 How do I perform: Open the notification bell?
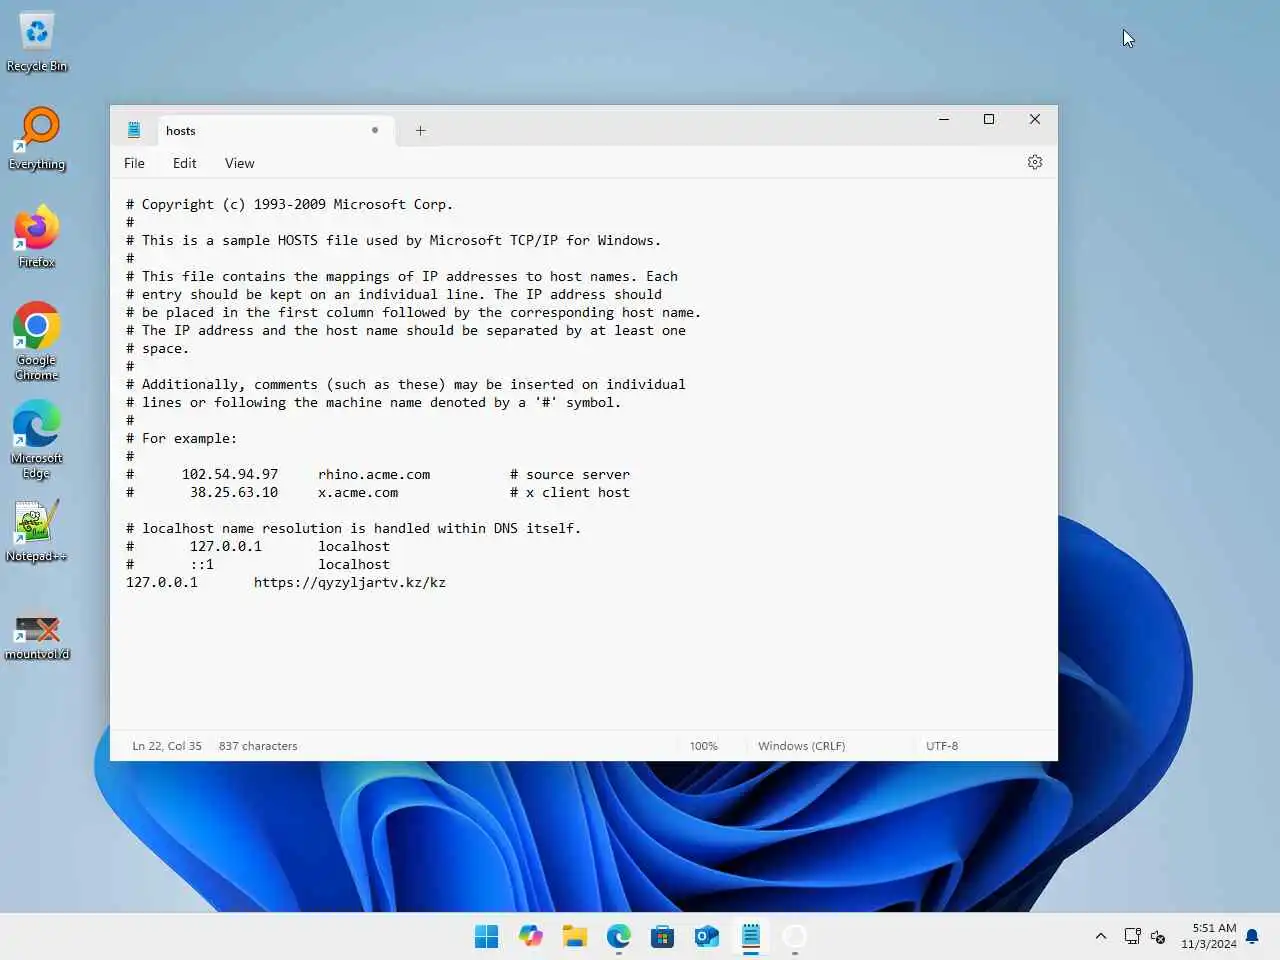(1252, 936)
